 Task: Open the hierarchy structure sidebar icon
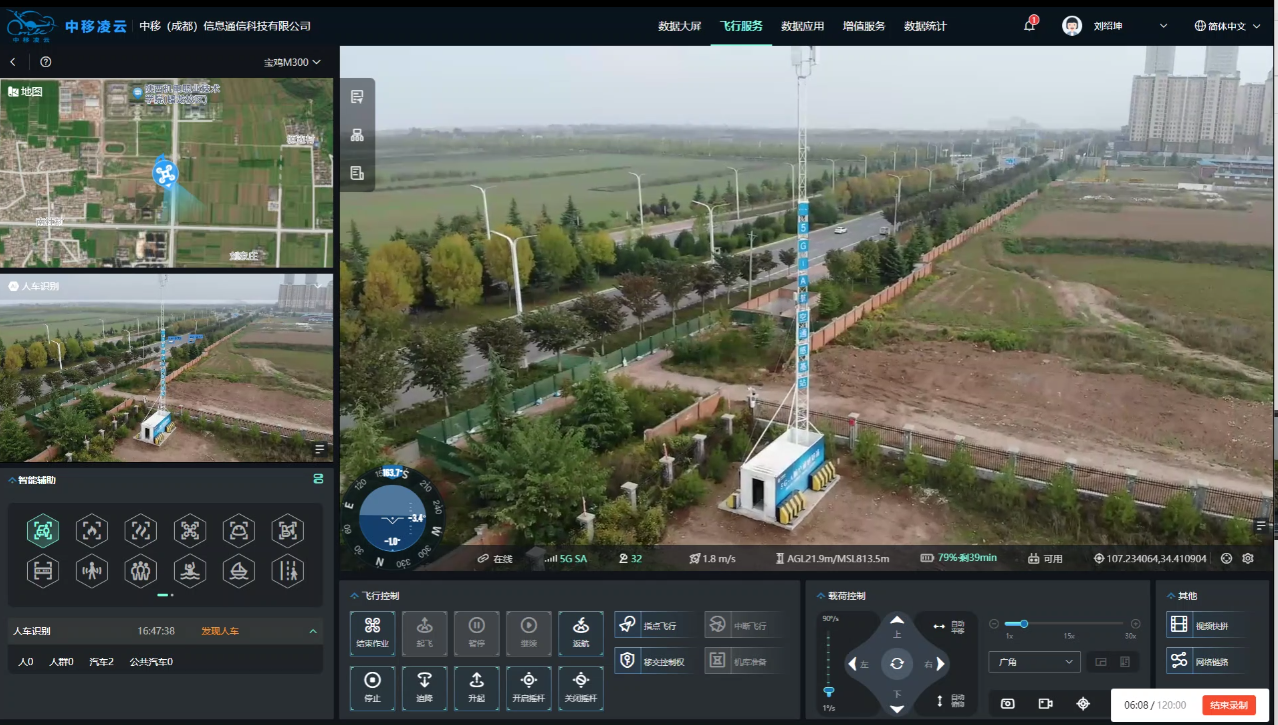coord(357,135)
